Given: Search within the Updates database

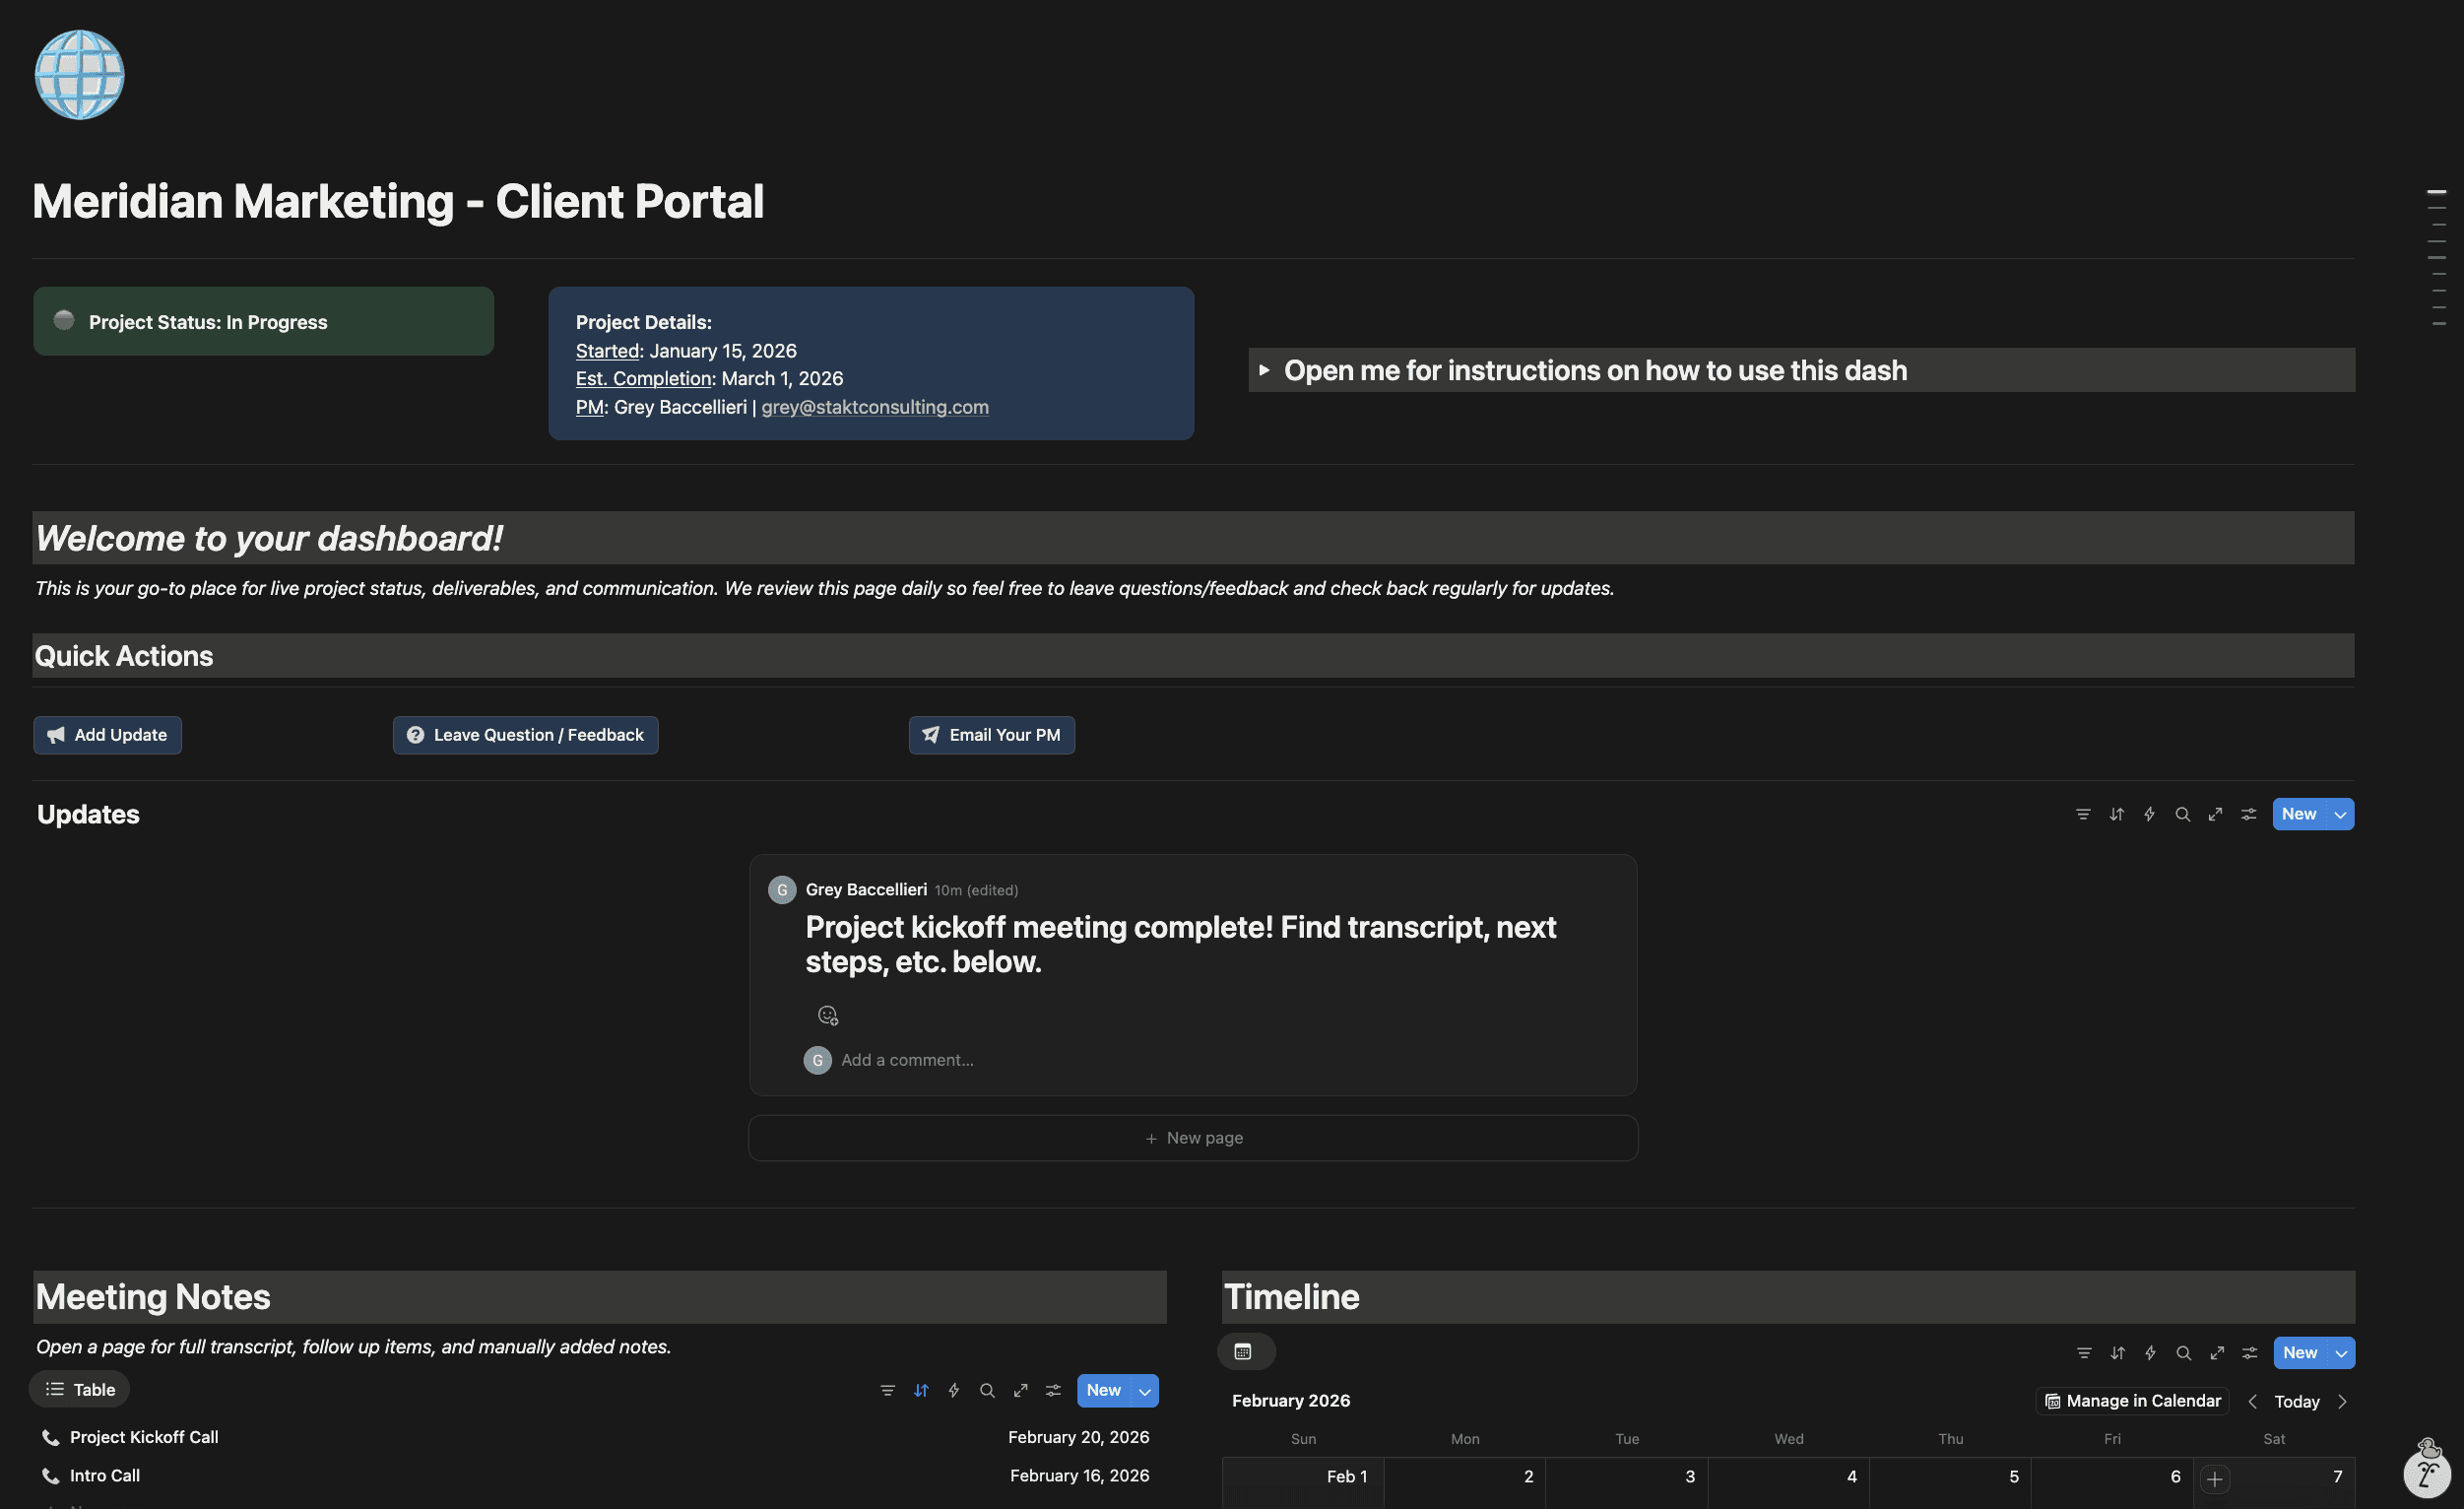Looking at the screenshot, I should click(x=2183, y=814).
